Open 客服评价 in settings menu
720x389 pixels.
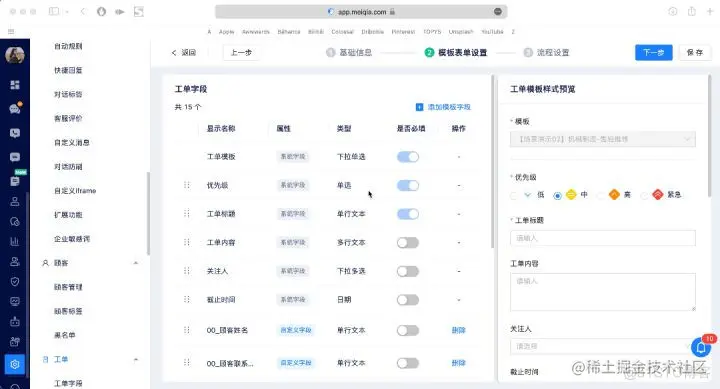[68, 118]
